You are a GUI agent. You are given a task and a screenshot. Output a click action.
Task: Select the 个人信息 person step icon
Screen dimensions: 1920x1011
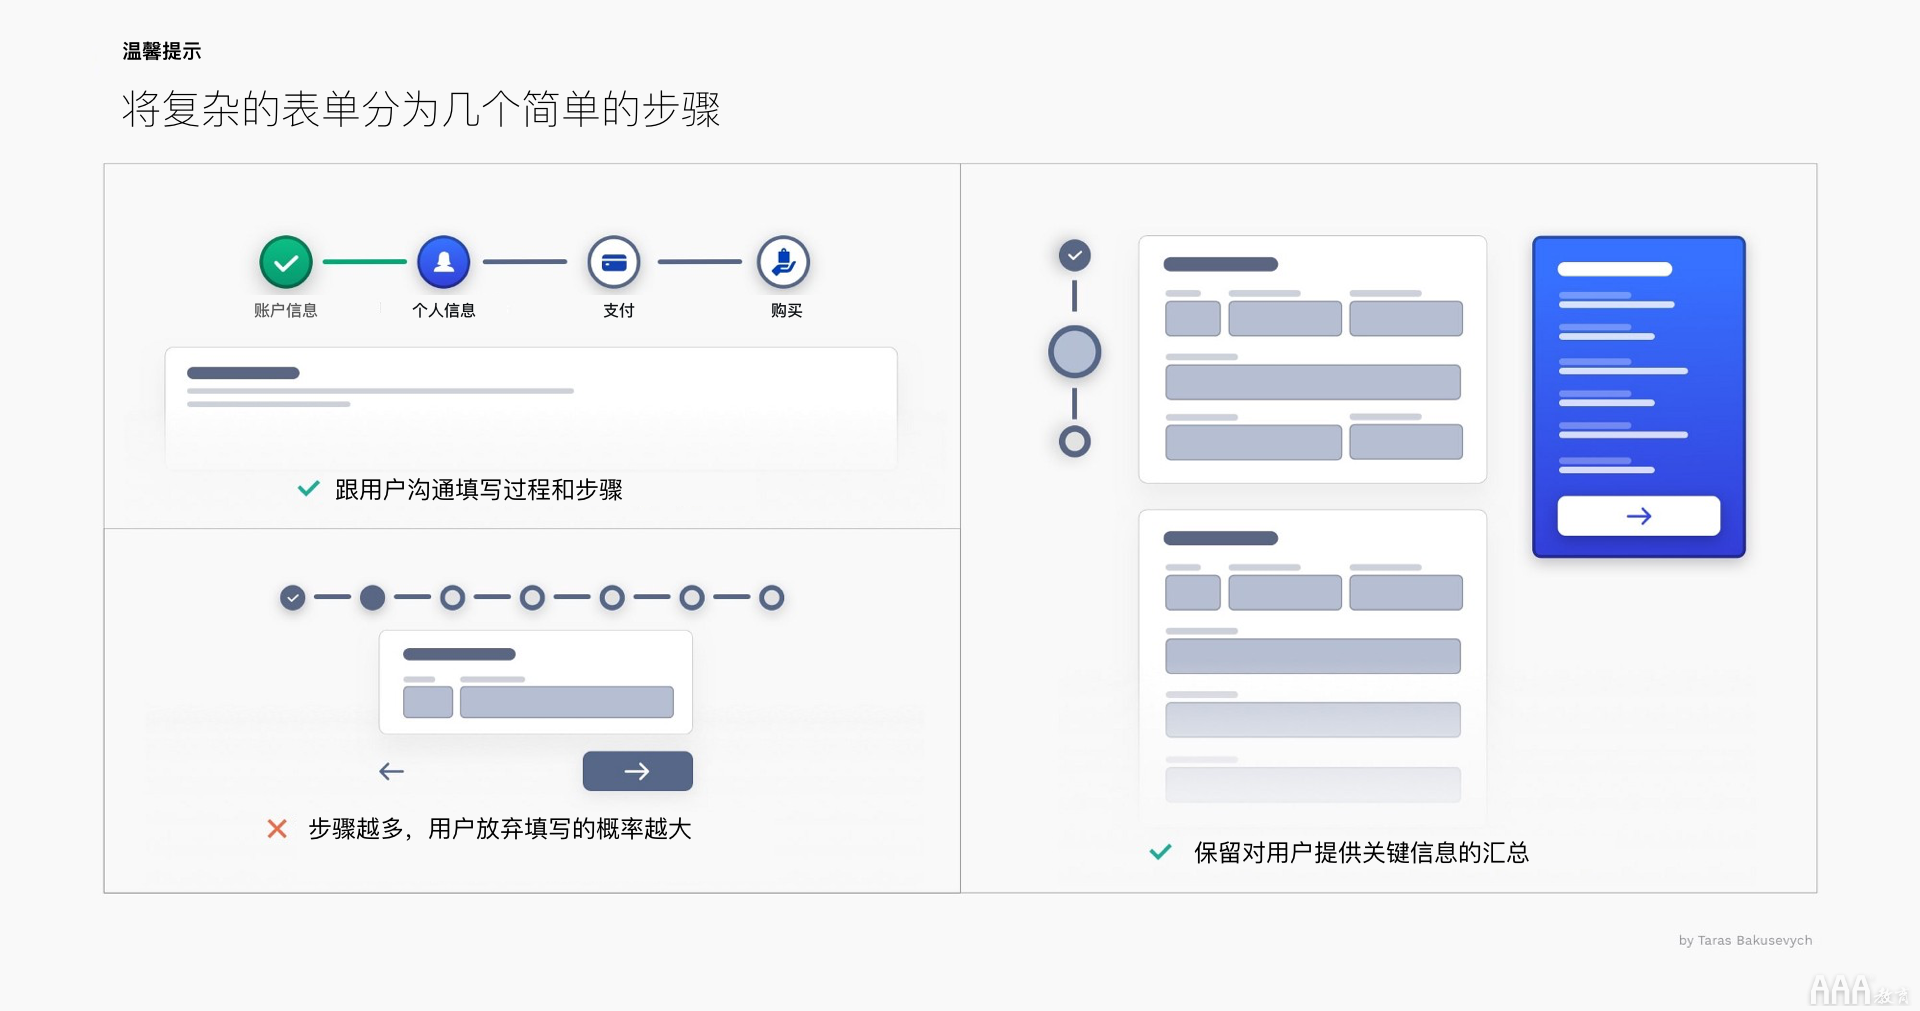(x=443, y=263)
